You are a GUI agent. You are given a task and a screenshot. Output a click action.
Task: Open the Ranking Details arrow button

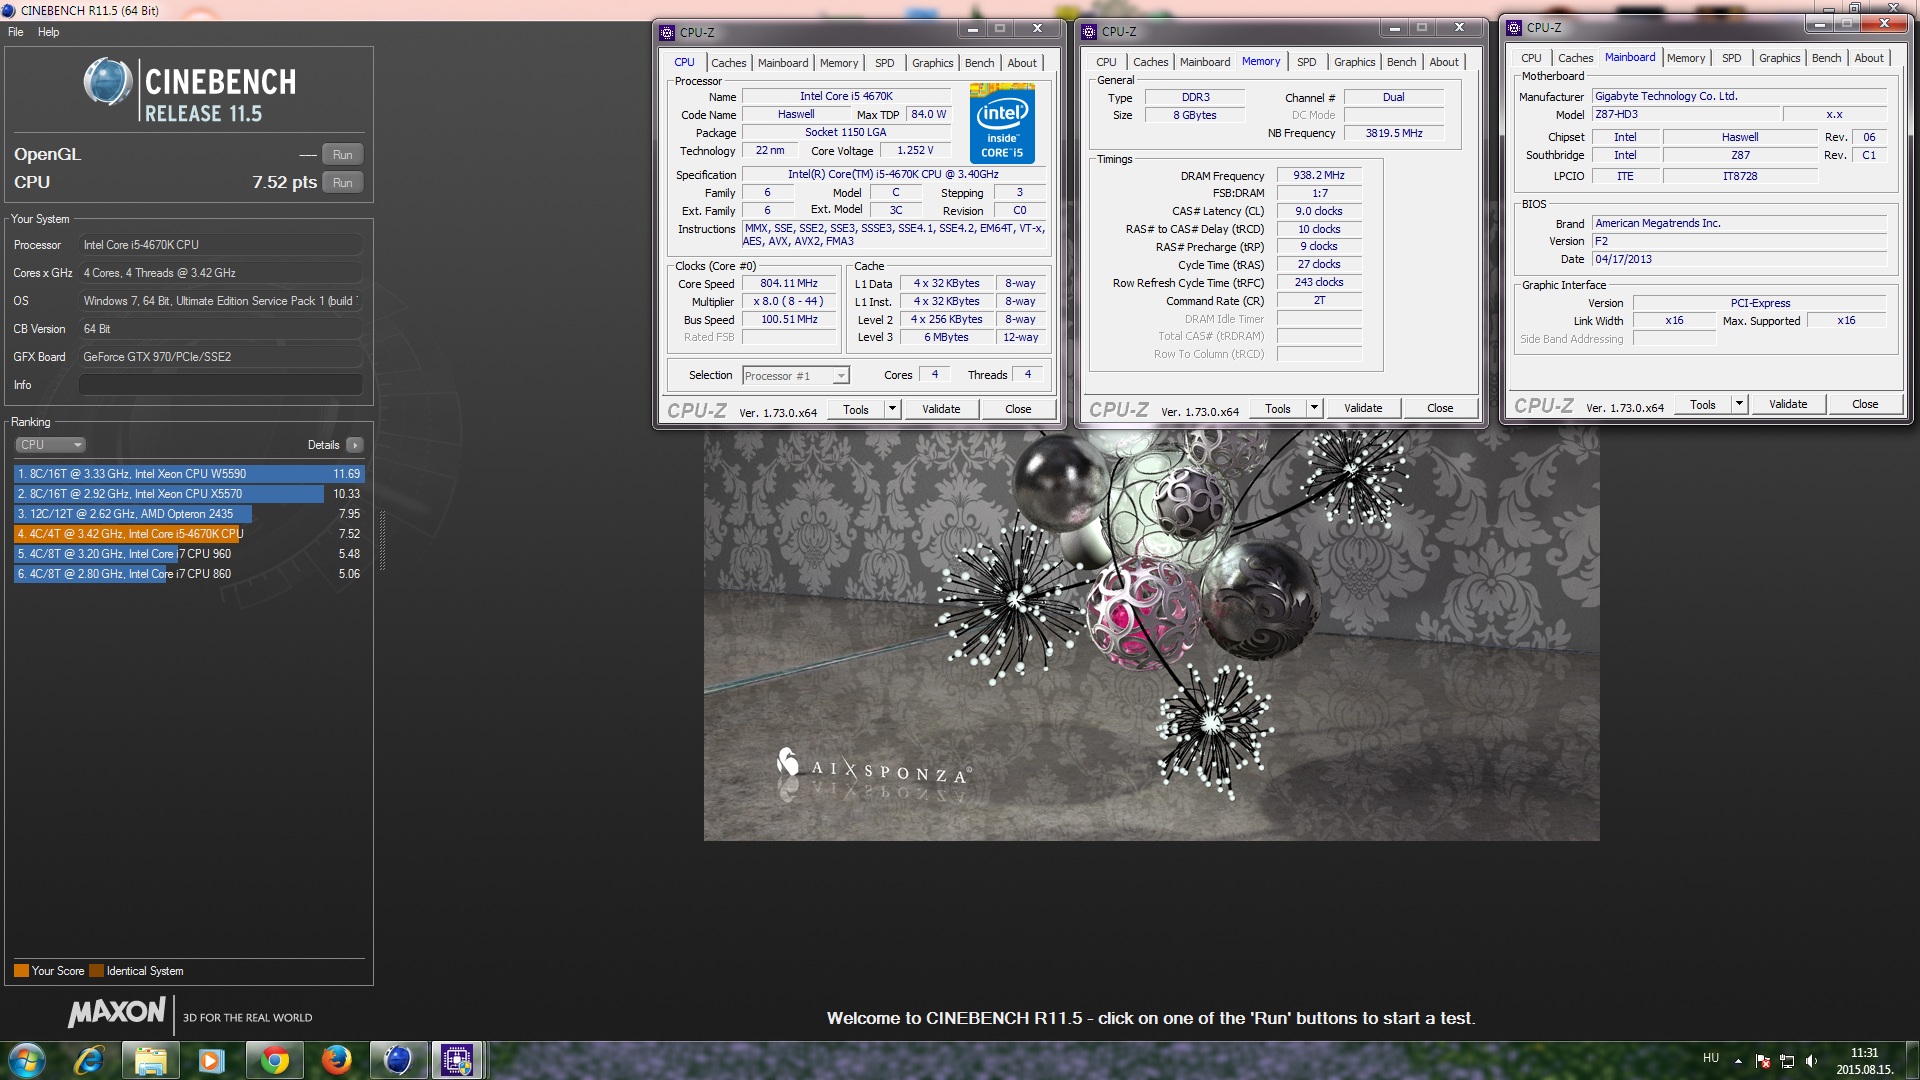point(355,445)
